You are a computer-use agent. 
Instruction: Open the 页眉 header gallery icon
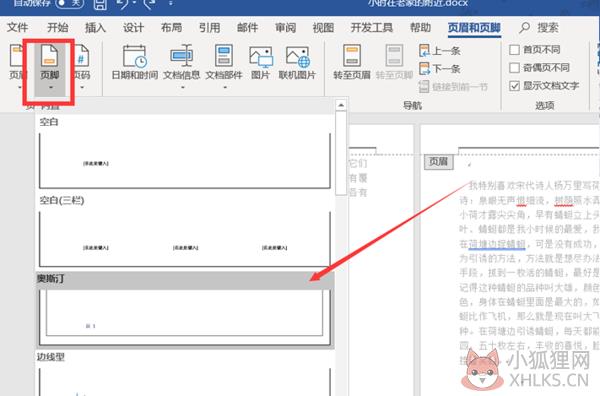pyautogui.click(x=16, y=55)
